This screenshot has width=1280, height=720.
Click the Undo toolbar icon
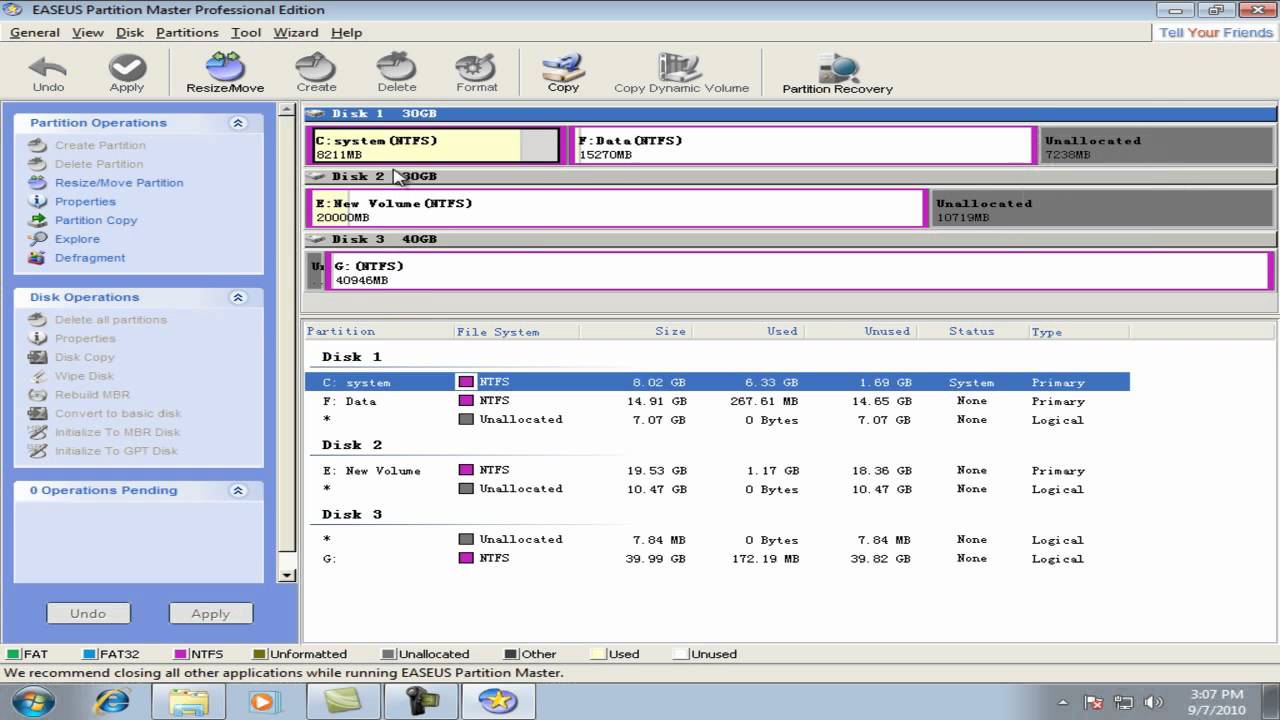[48, 73]
